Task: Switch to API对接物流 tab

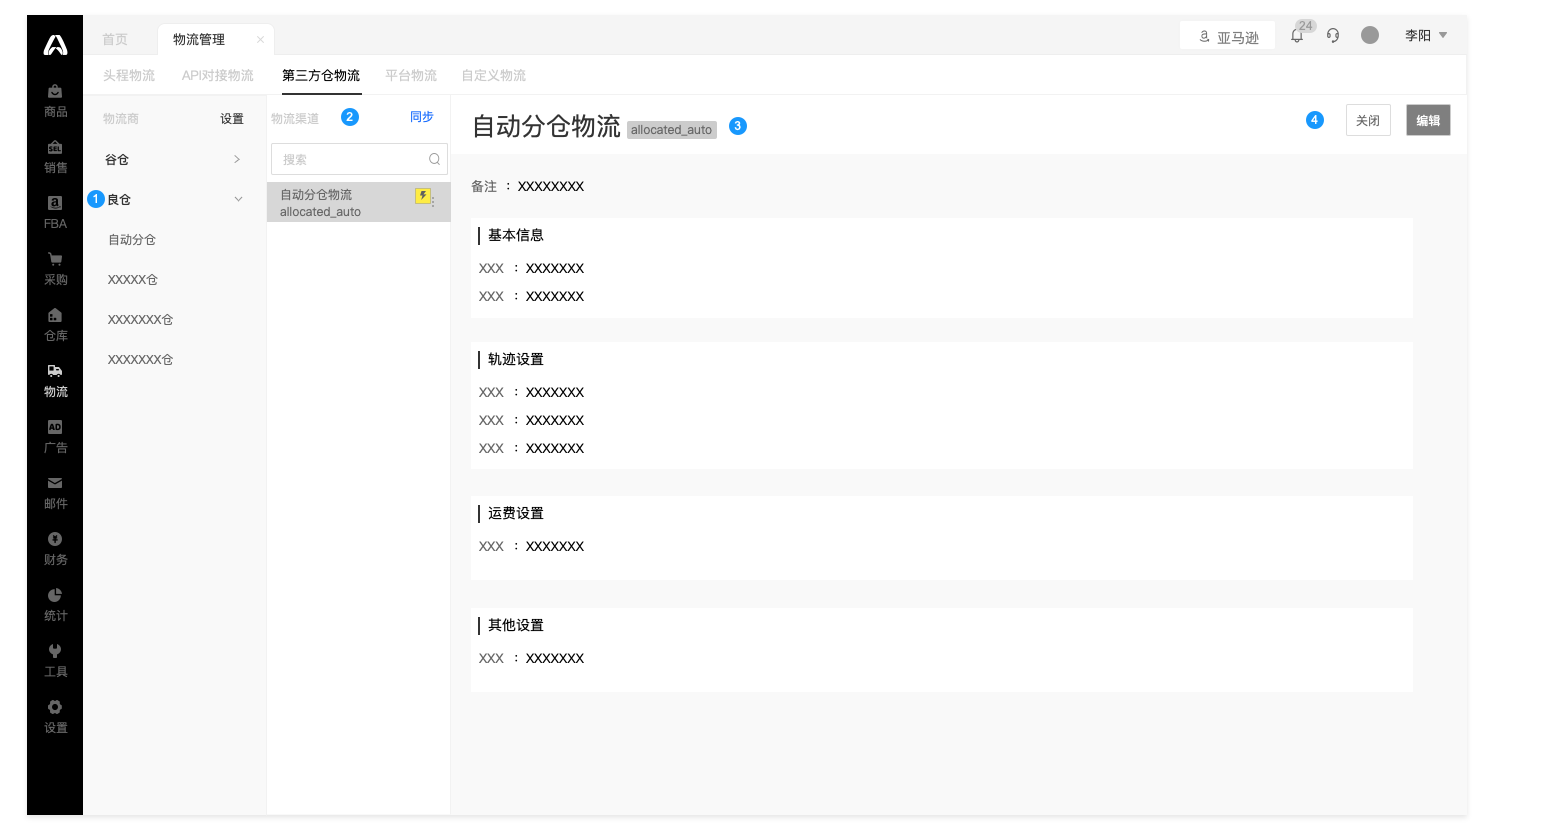Action: pos(218,75)
